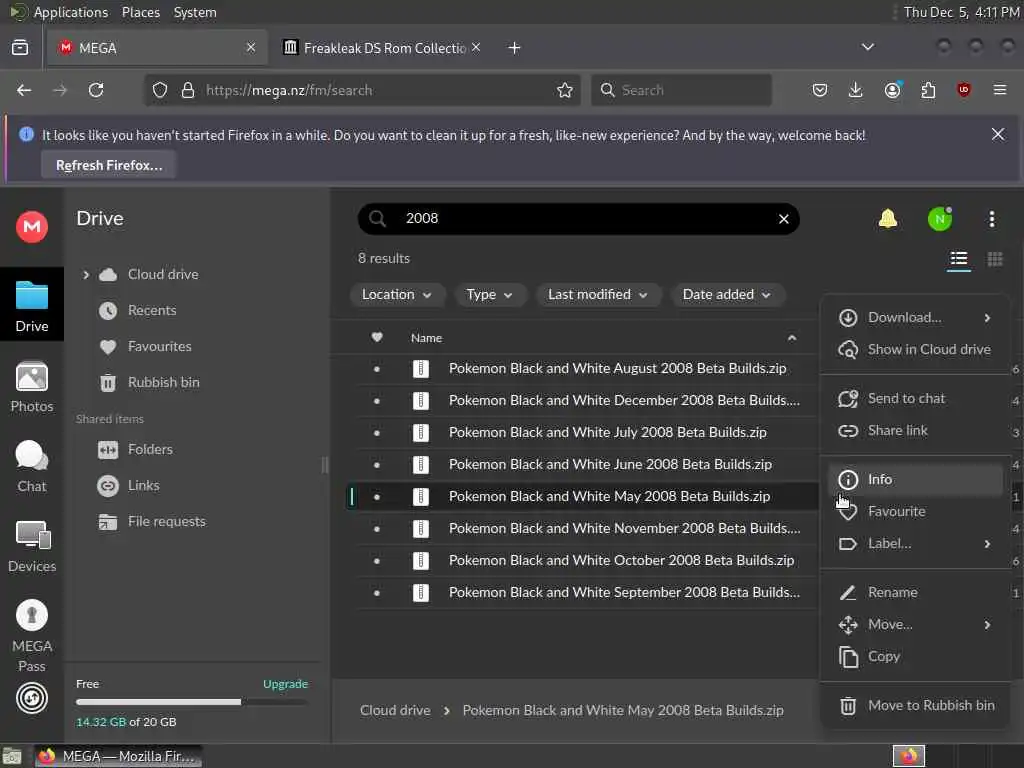Open the Photos section

[x=31, y=387]
